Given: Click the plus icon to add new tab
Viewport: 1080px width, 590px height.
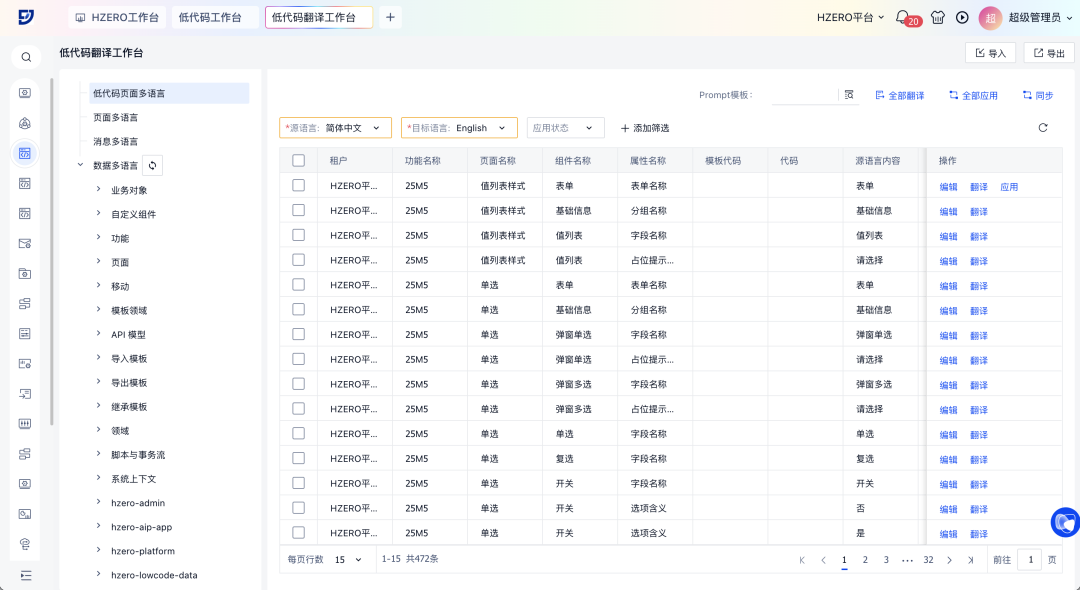Looking at the screenshot, I should (x=390, y=17).
